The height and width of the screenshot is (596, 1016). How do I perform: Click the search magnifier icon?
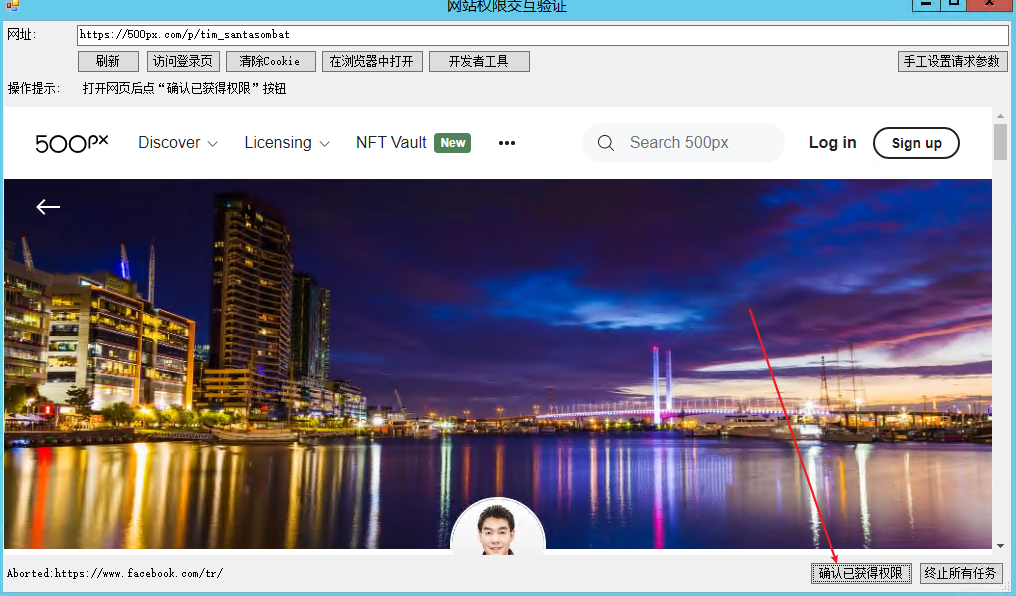[x=606, y=143]
